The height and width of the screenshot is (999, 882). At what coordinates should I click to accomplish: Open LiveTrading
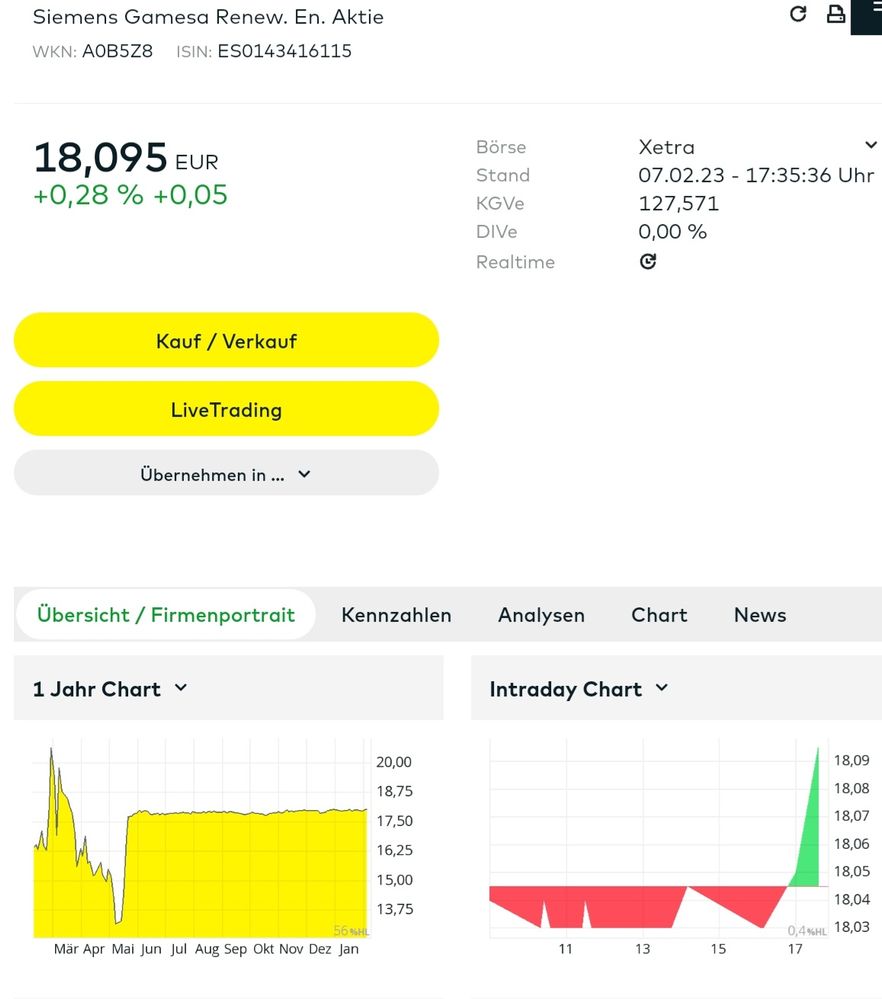pyautogui.click(x=226, y=409)
